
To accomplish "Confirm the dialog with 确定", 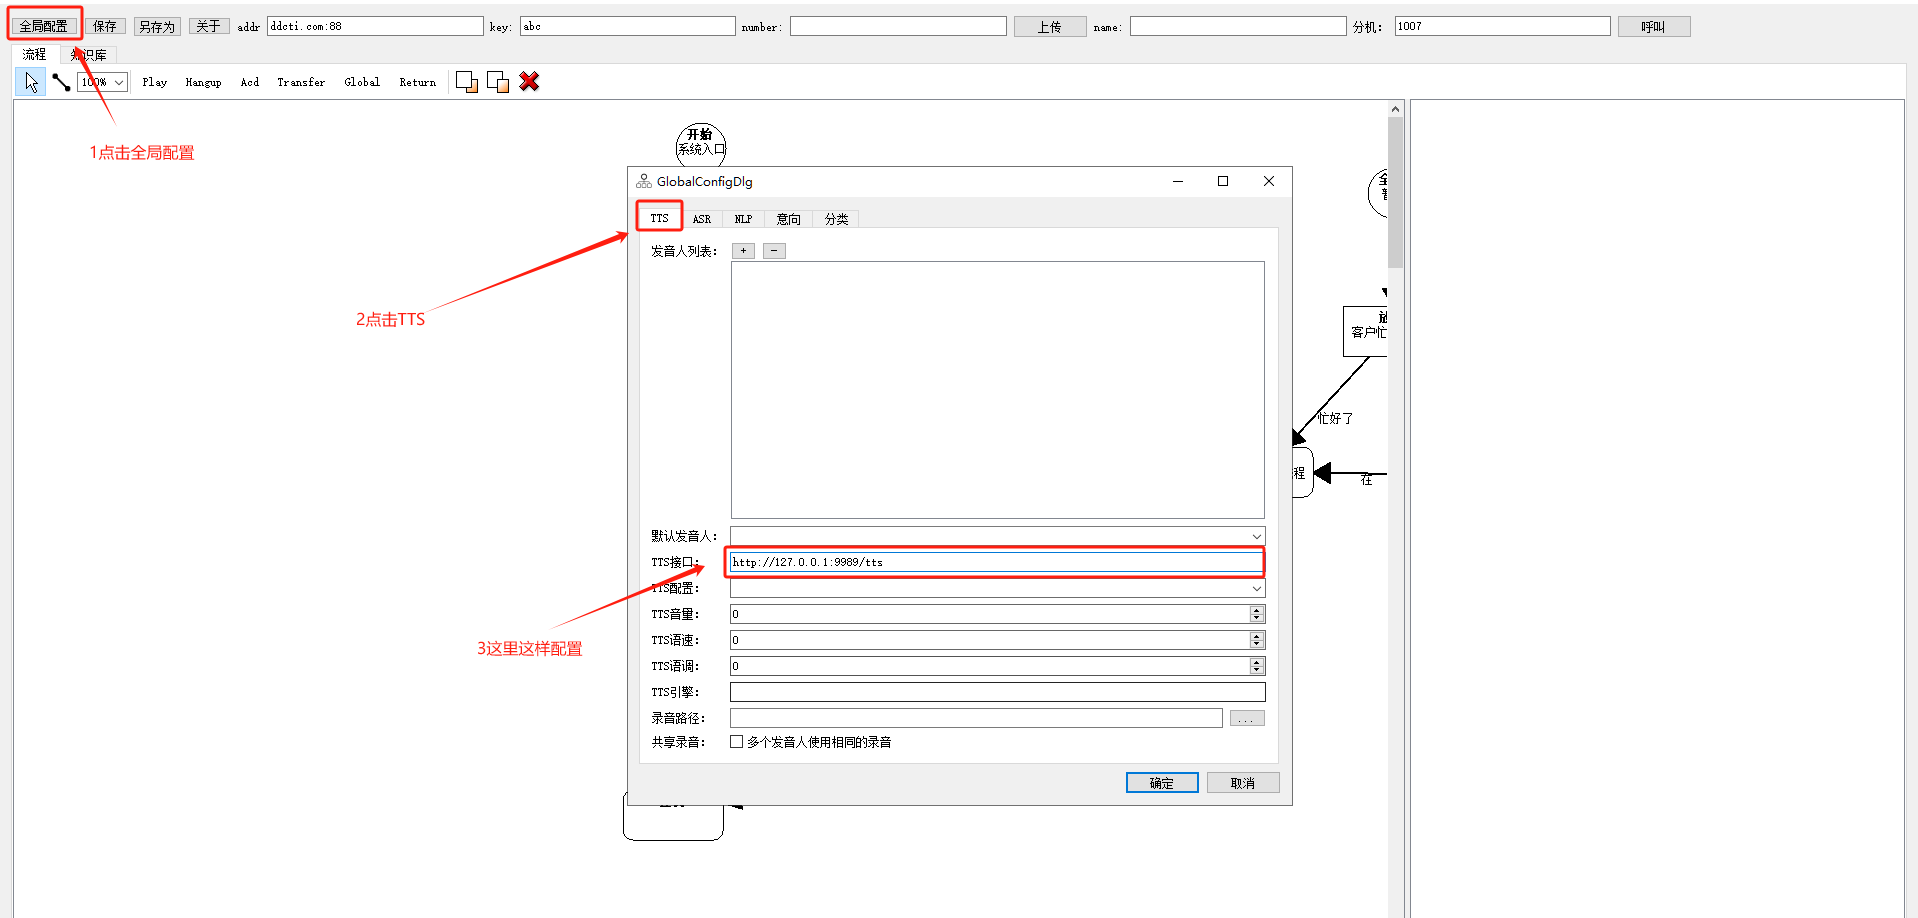I will [x=1161, y=783].
